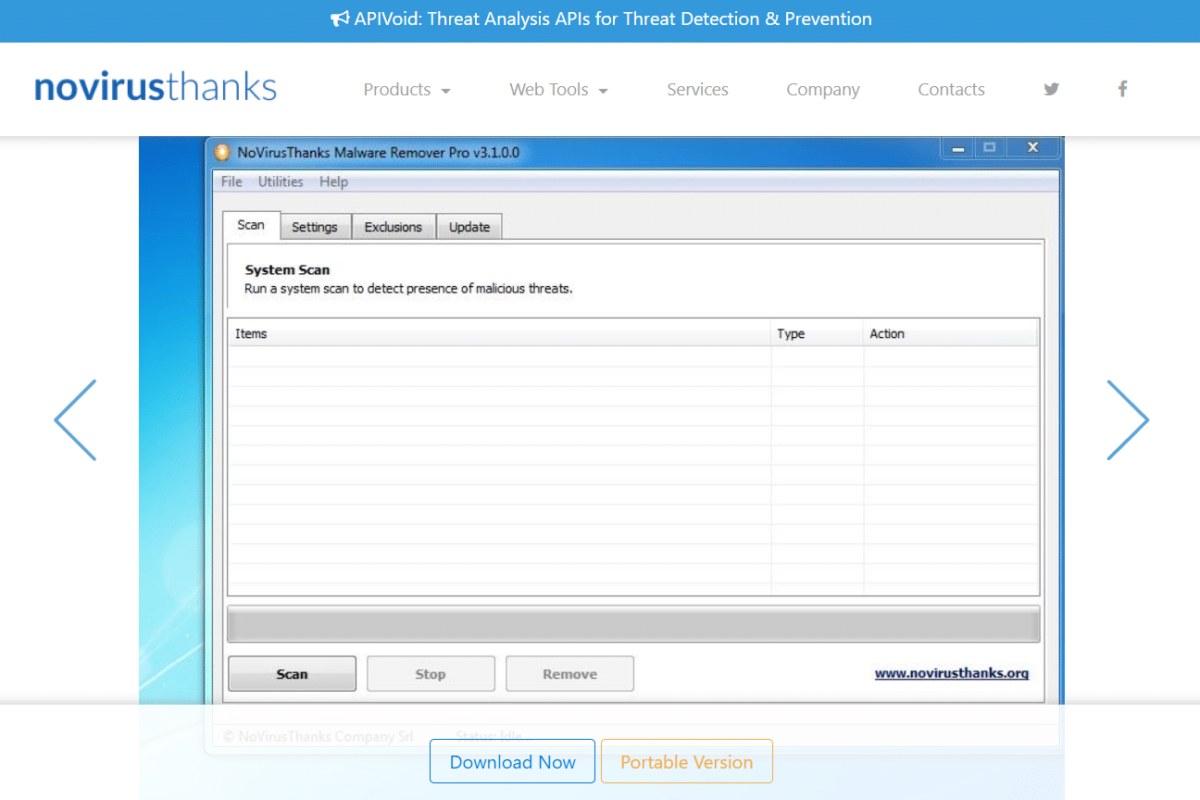
Task: Click the novirusthanks logo
Action: 155,88
